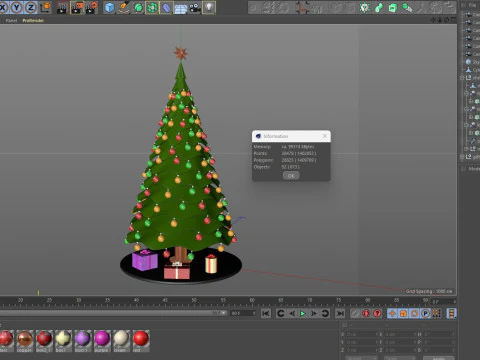Click the green magnifier sphere icon
Image resolution: width=480 pixels, height=360 pixels.
click(407, 7)
